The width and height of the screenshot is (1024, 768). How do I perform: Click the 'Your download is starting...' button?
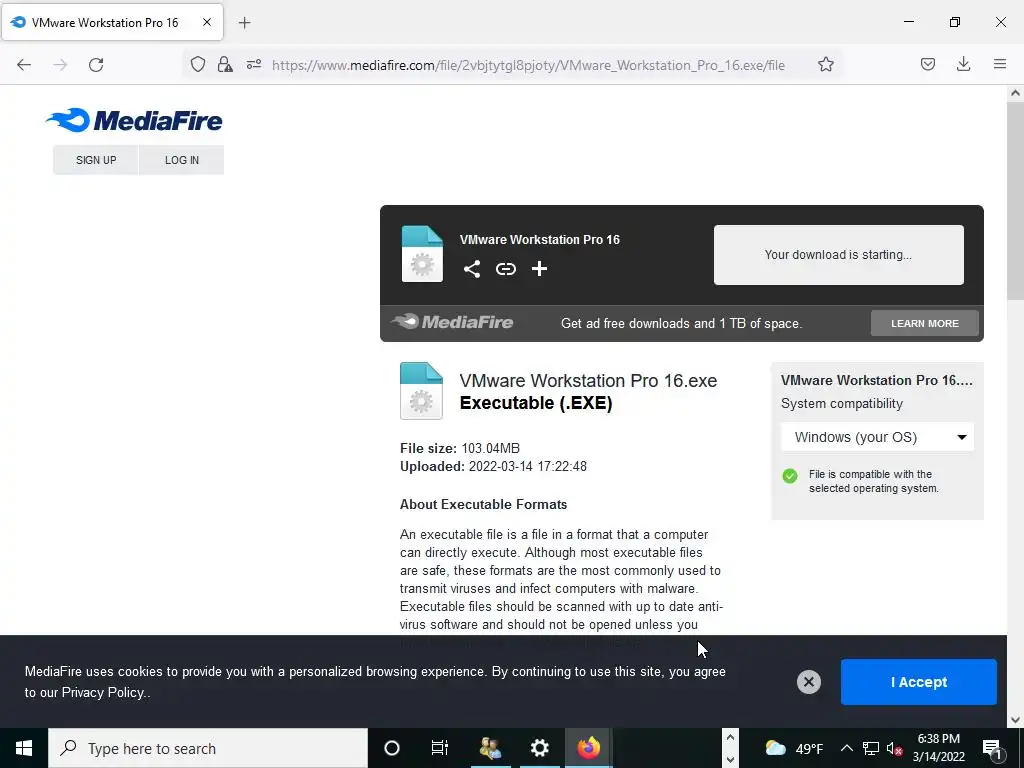pyautogui.click(x=839, y=255)
